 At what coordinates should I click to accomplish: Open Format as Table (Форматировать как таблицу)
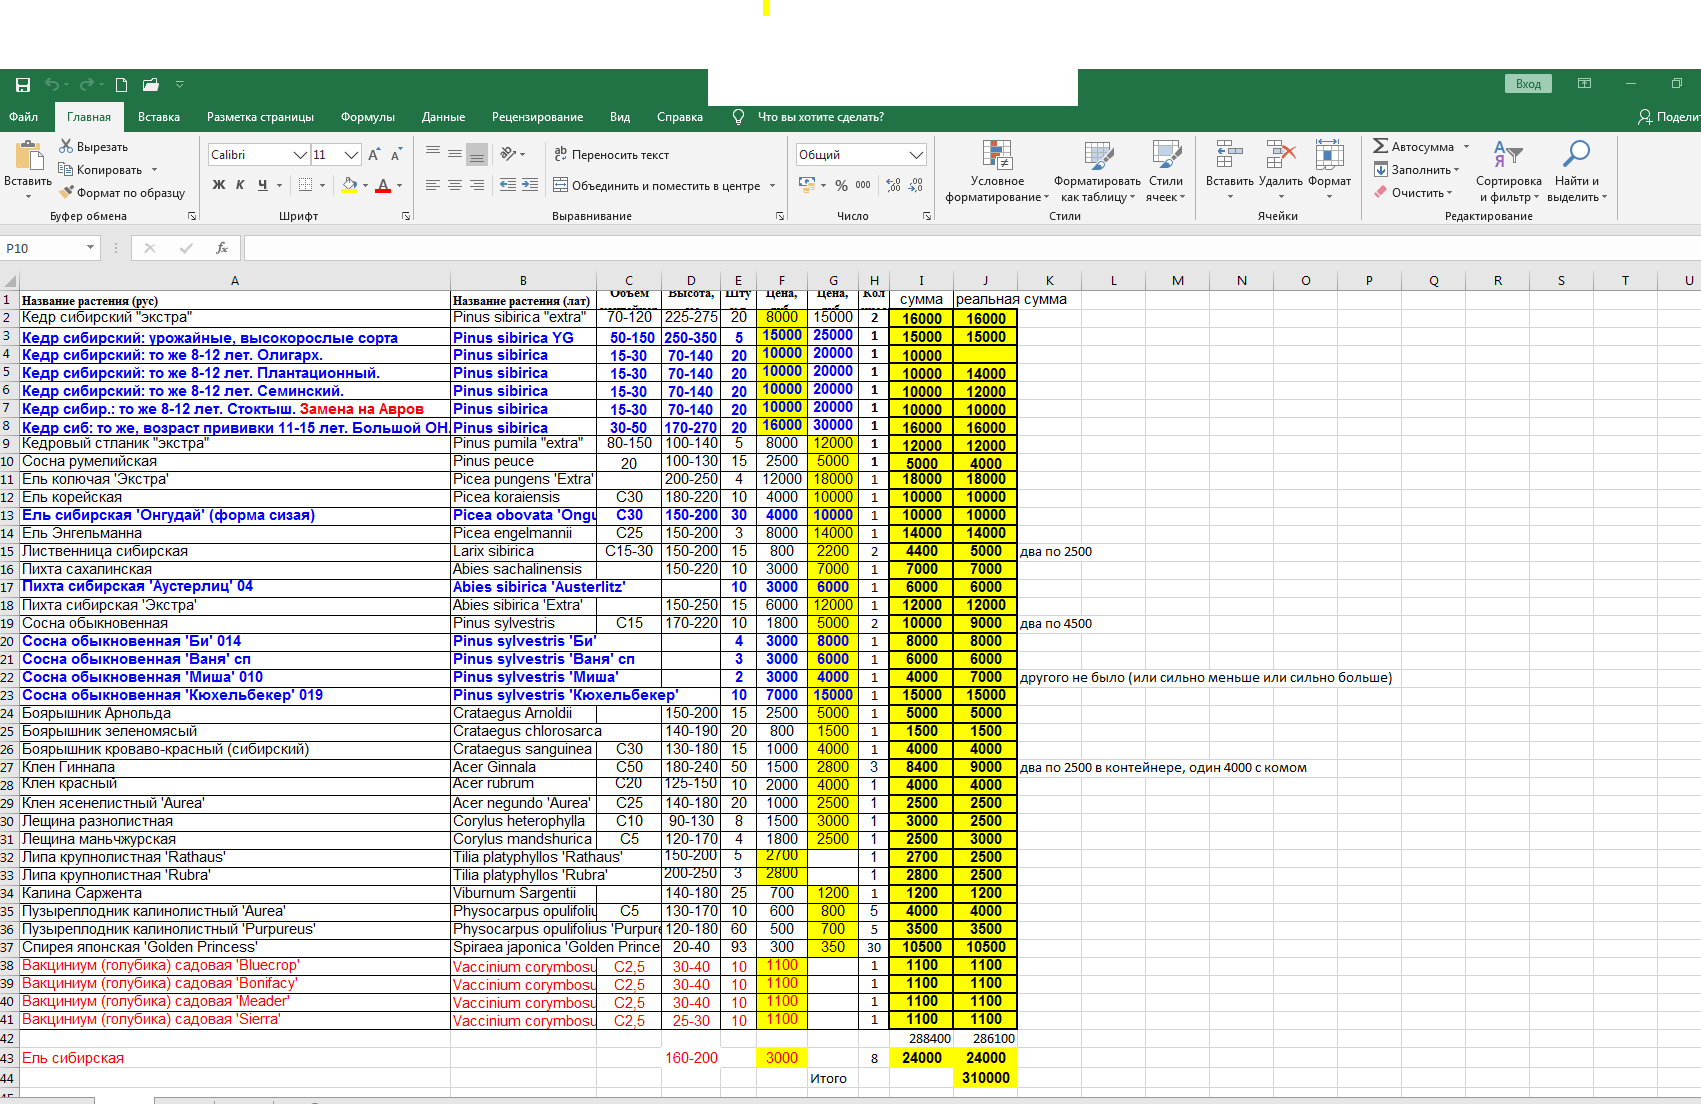click(x=1097, y=171)
